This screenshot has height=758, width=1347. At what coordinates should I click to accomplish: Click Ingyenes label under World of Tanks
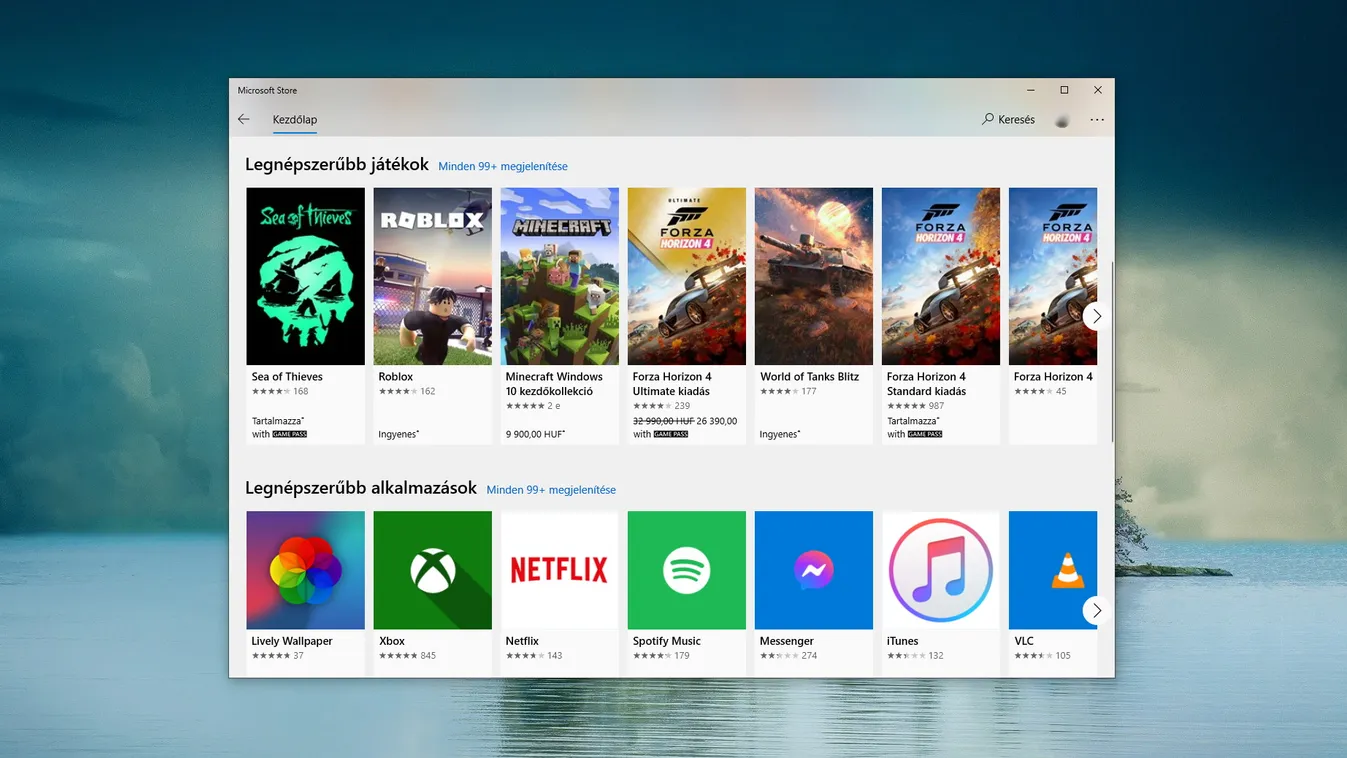pos(780,435)
